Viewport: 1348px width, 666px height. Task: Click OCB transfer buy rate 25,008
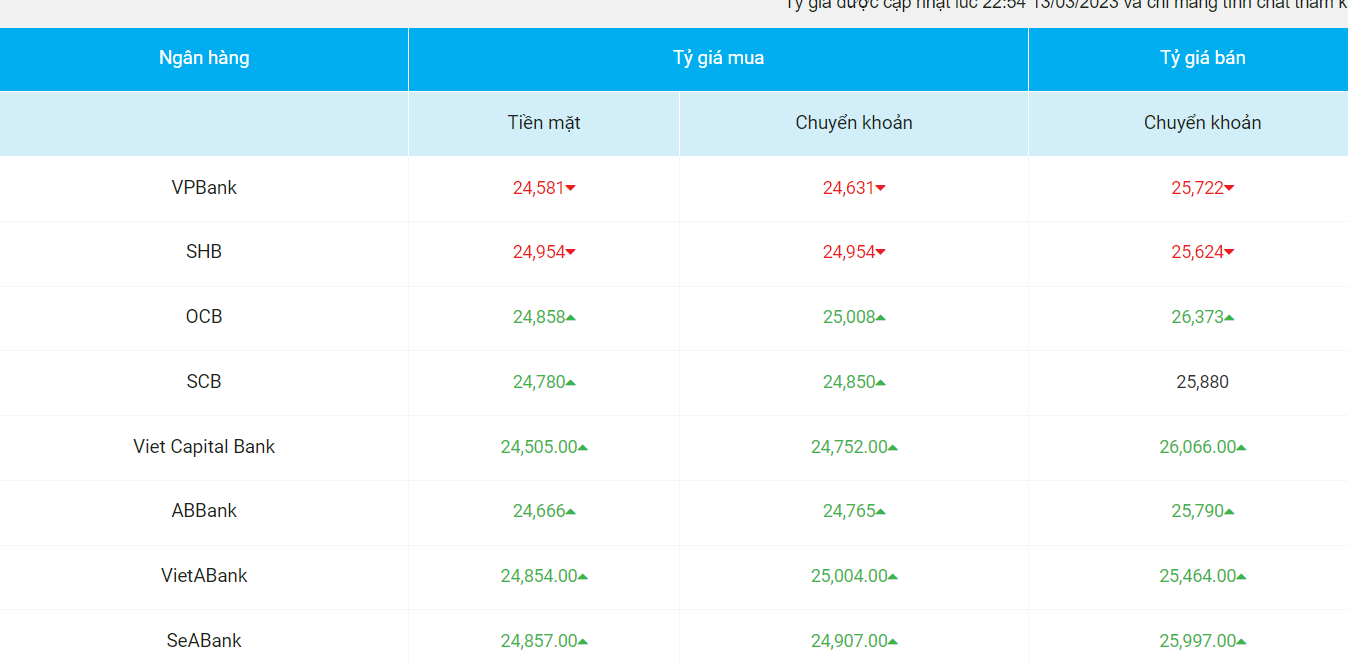[x=849, y=317]
